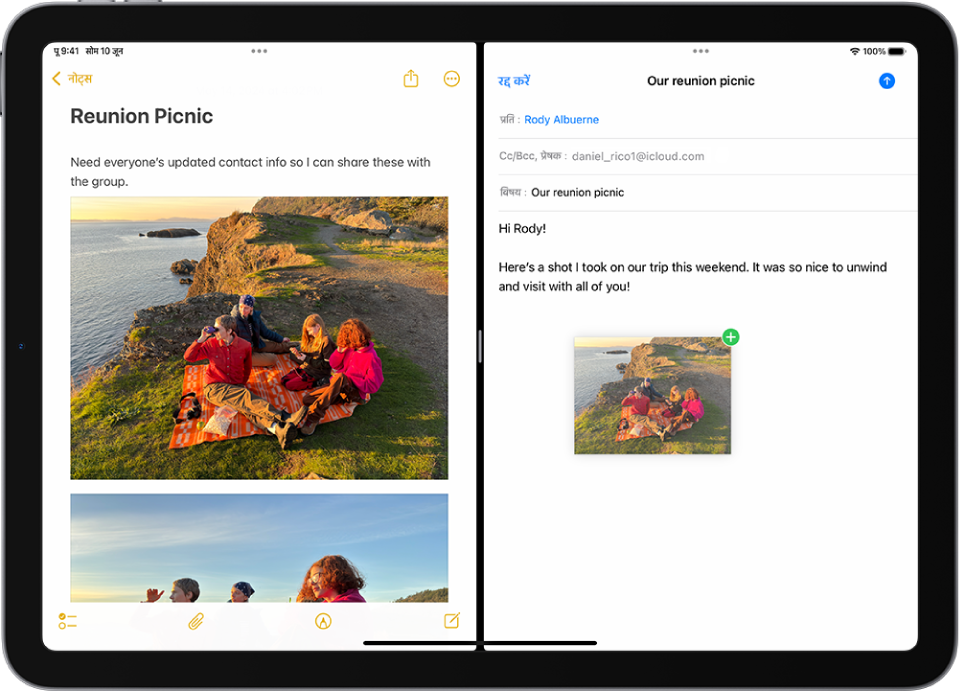This screenshot has width=960, height=692.
Task: Go back to नोट्स list
Action: coord(72,78)
